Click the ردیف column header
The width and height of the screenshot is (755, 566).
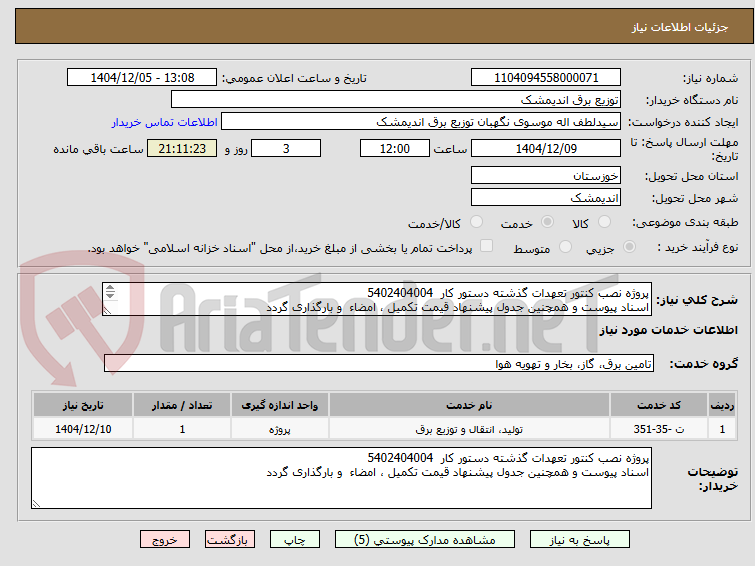pyautogui.click(x=722, y=405)
